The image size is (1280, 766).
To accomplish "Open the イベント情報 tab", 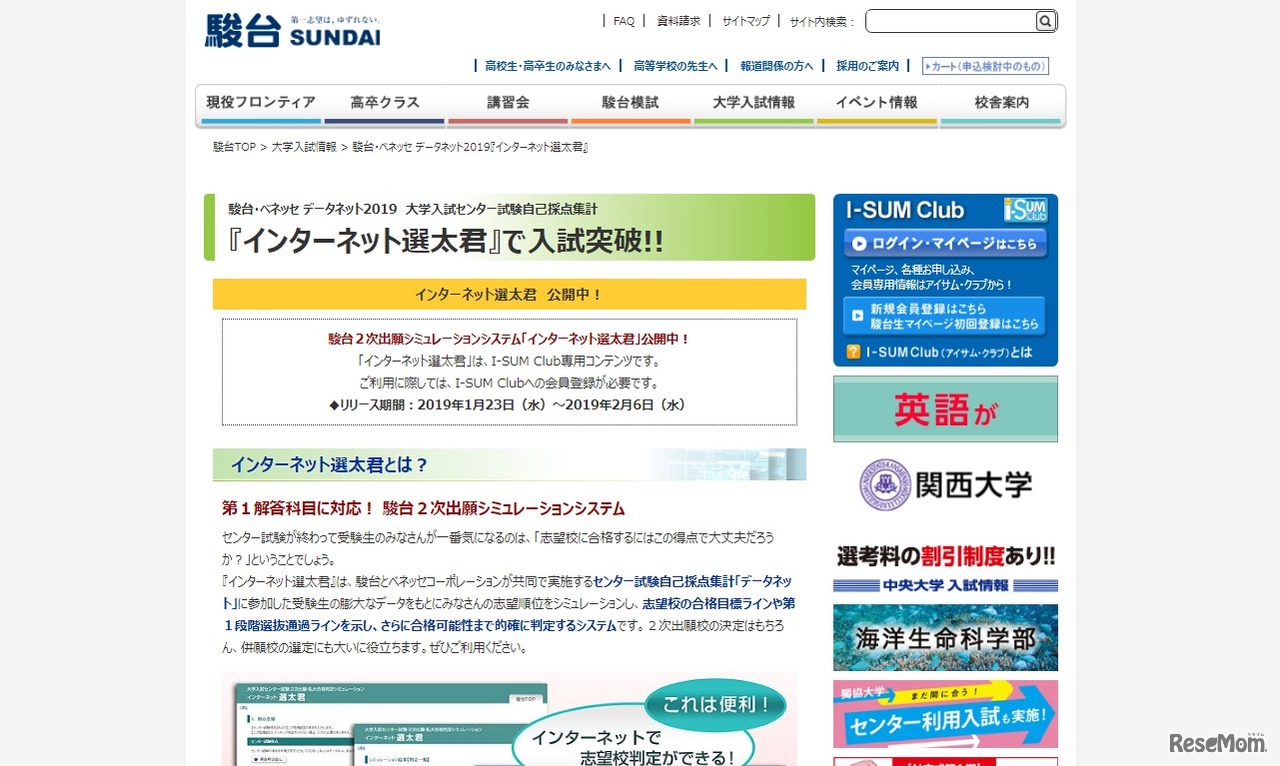I will coord(877,102).
